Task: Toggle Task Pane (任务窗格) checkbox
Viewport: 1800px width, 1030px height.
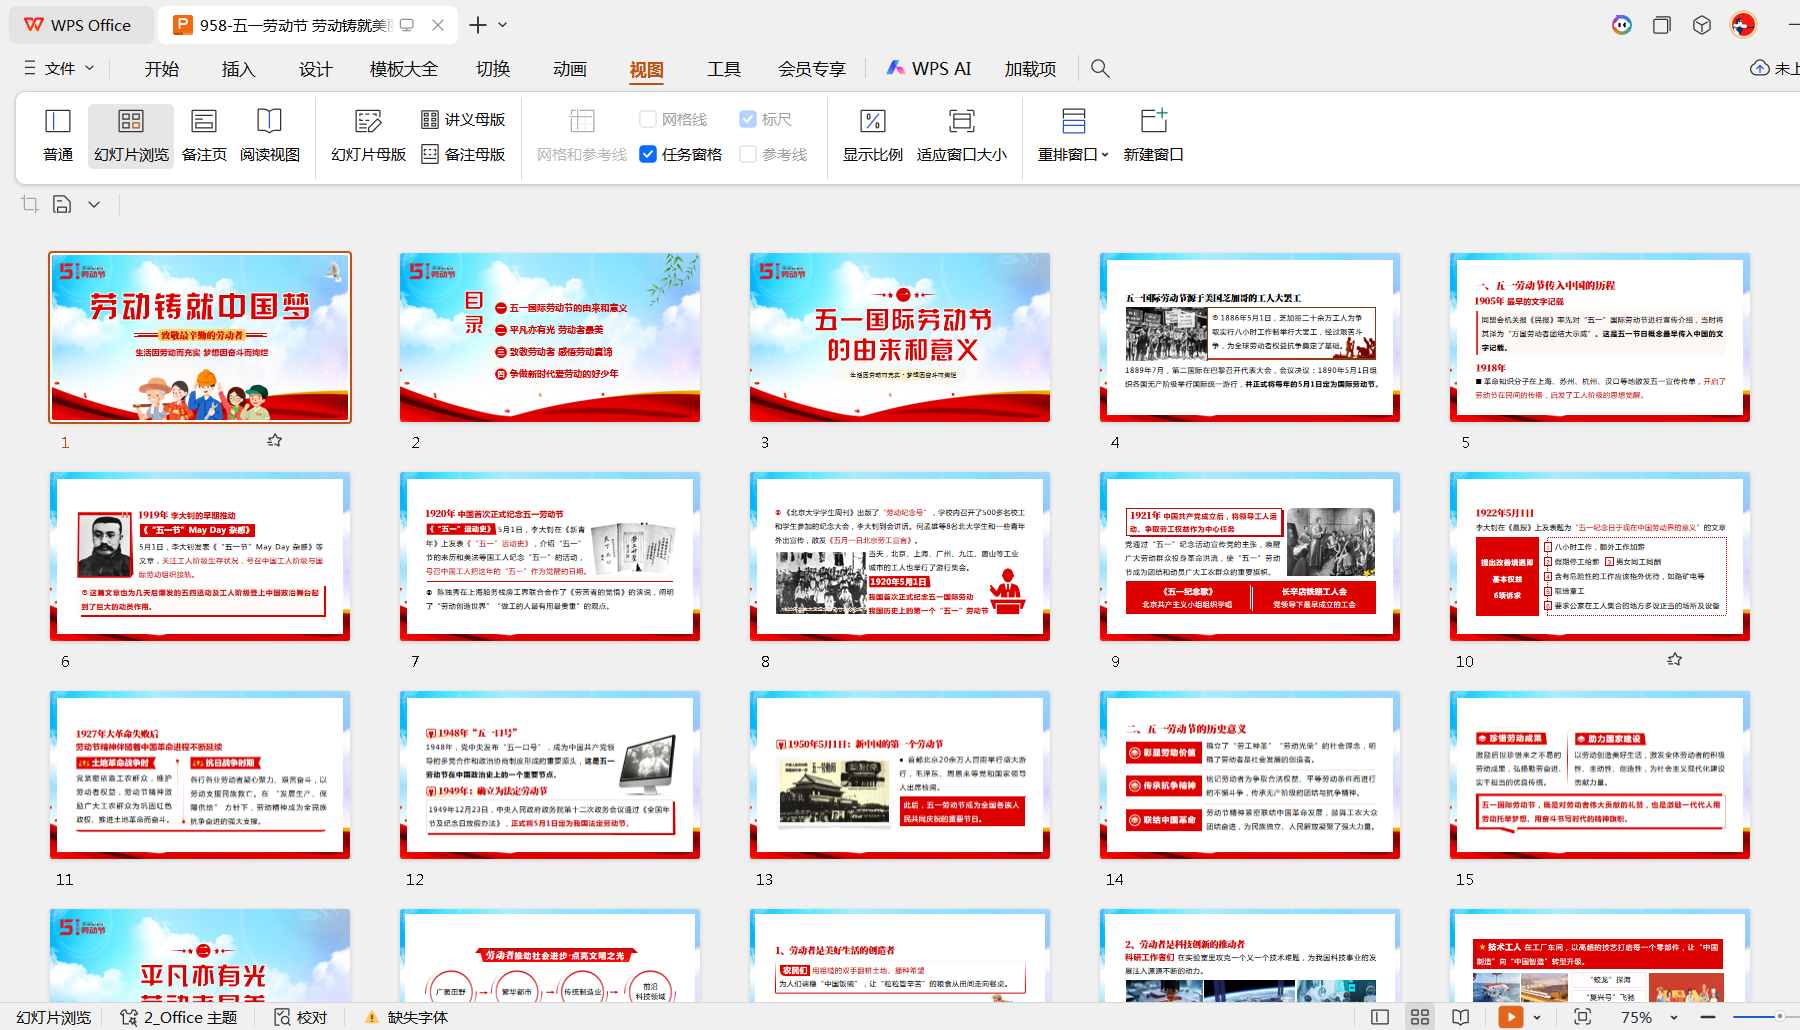Action: [x=648, y=154]
